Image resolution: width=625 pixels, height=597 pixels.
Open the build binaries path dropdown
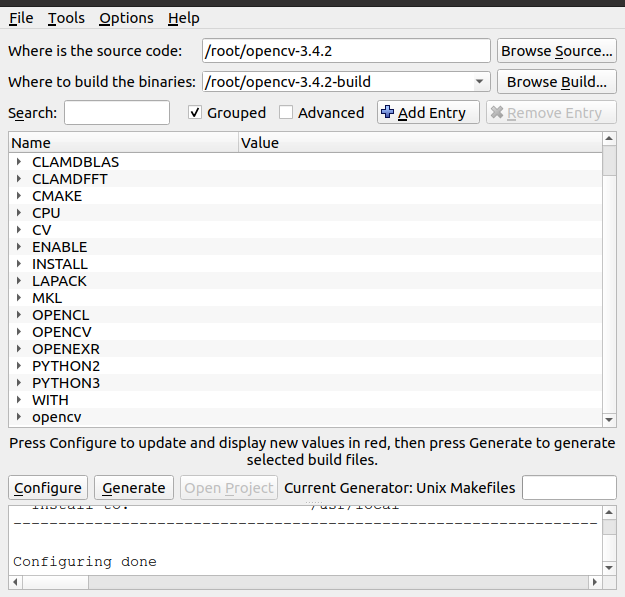pos(480,82)
